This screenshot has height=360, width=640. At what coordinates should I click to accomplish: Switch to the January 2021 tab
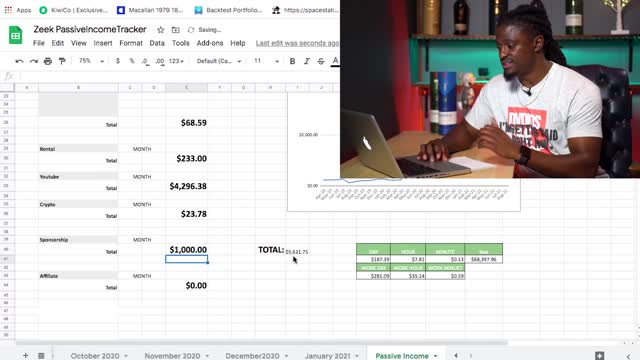[x=327, y=356]
